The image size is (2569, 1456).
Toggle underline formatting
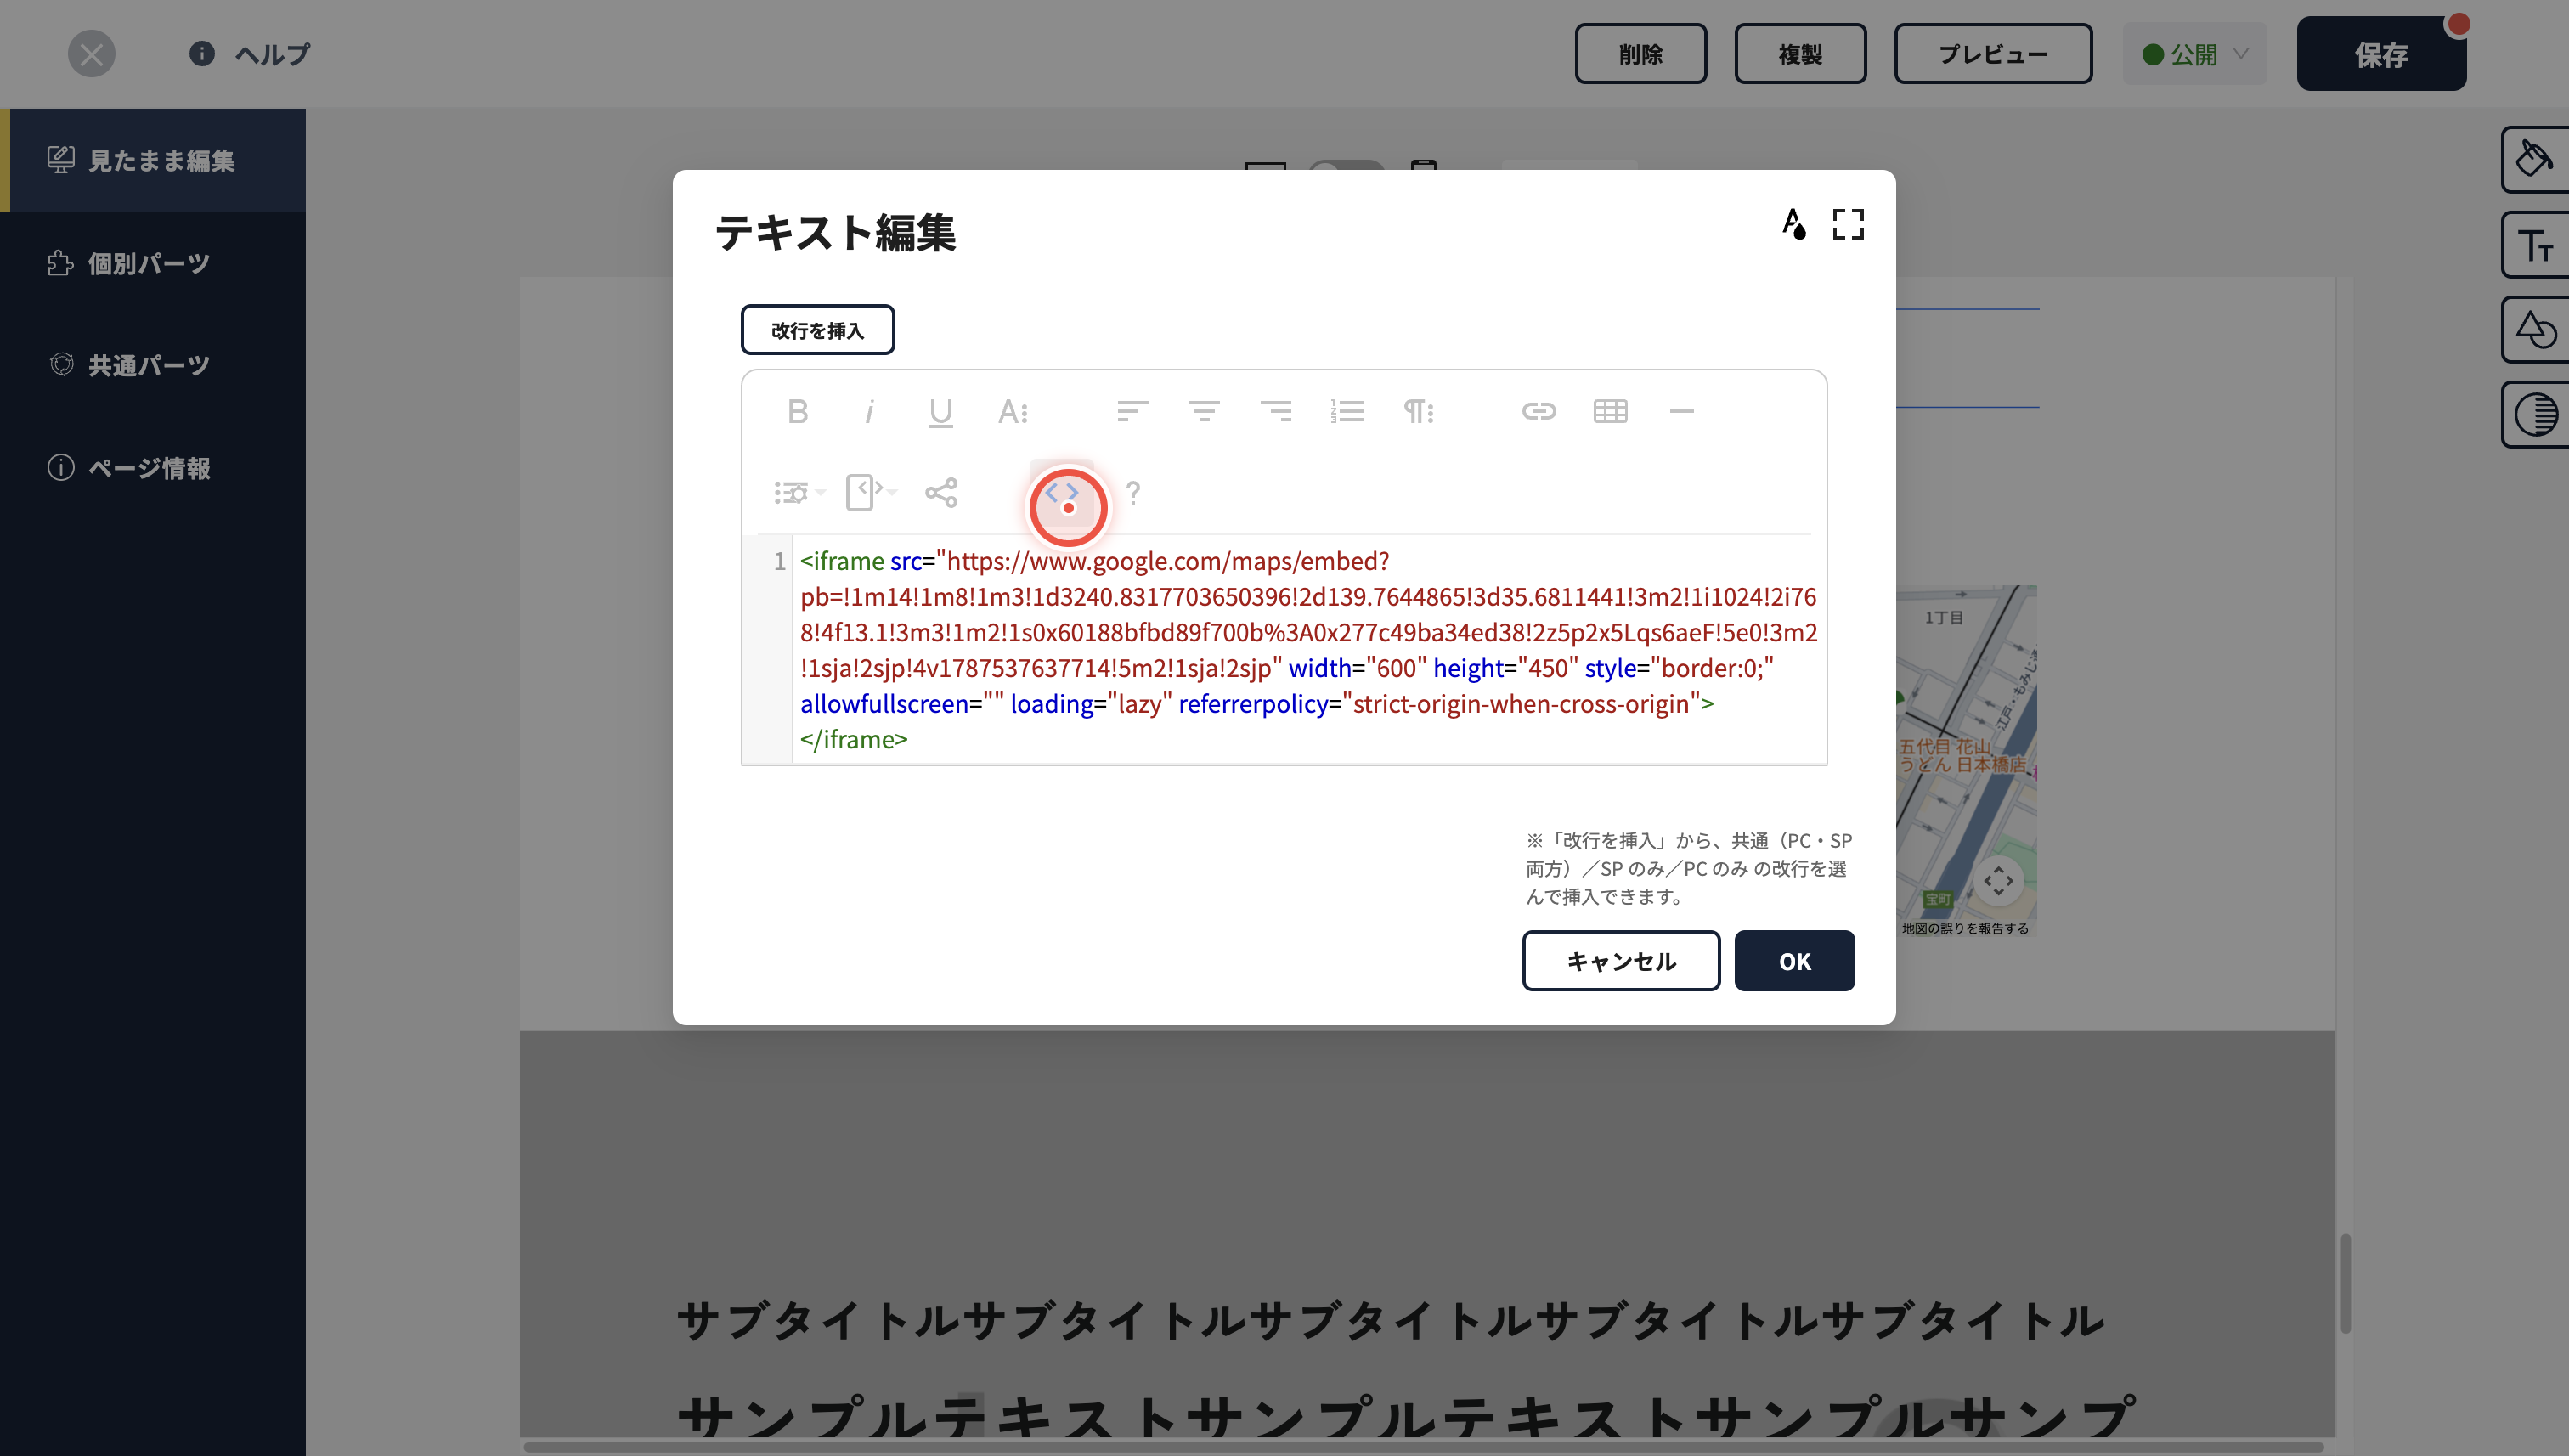point(940,411)
